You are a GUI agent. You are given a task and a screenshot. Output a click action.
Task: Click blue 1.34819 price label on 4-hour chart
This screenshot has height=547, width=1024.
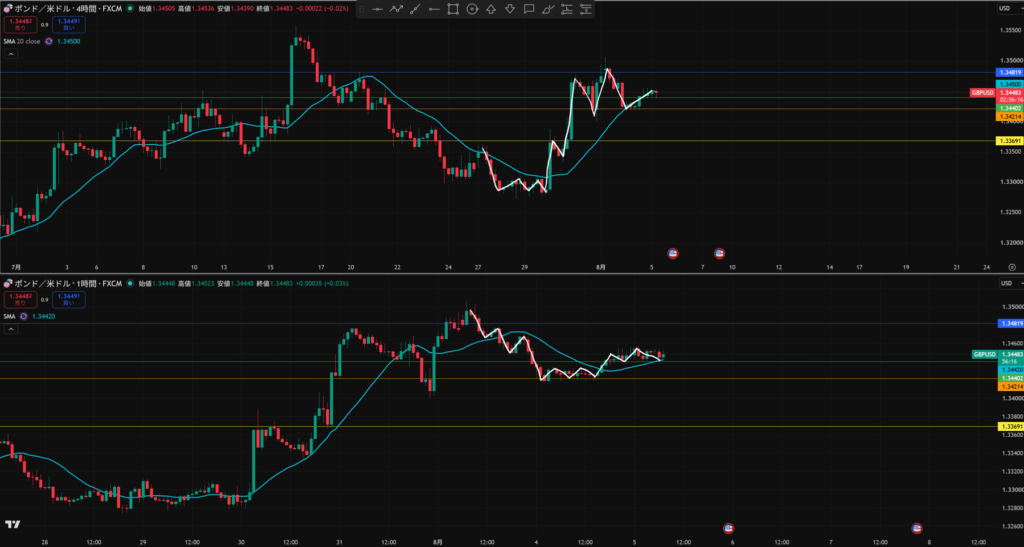tap(1010, 72)
